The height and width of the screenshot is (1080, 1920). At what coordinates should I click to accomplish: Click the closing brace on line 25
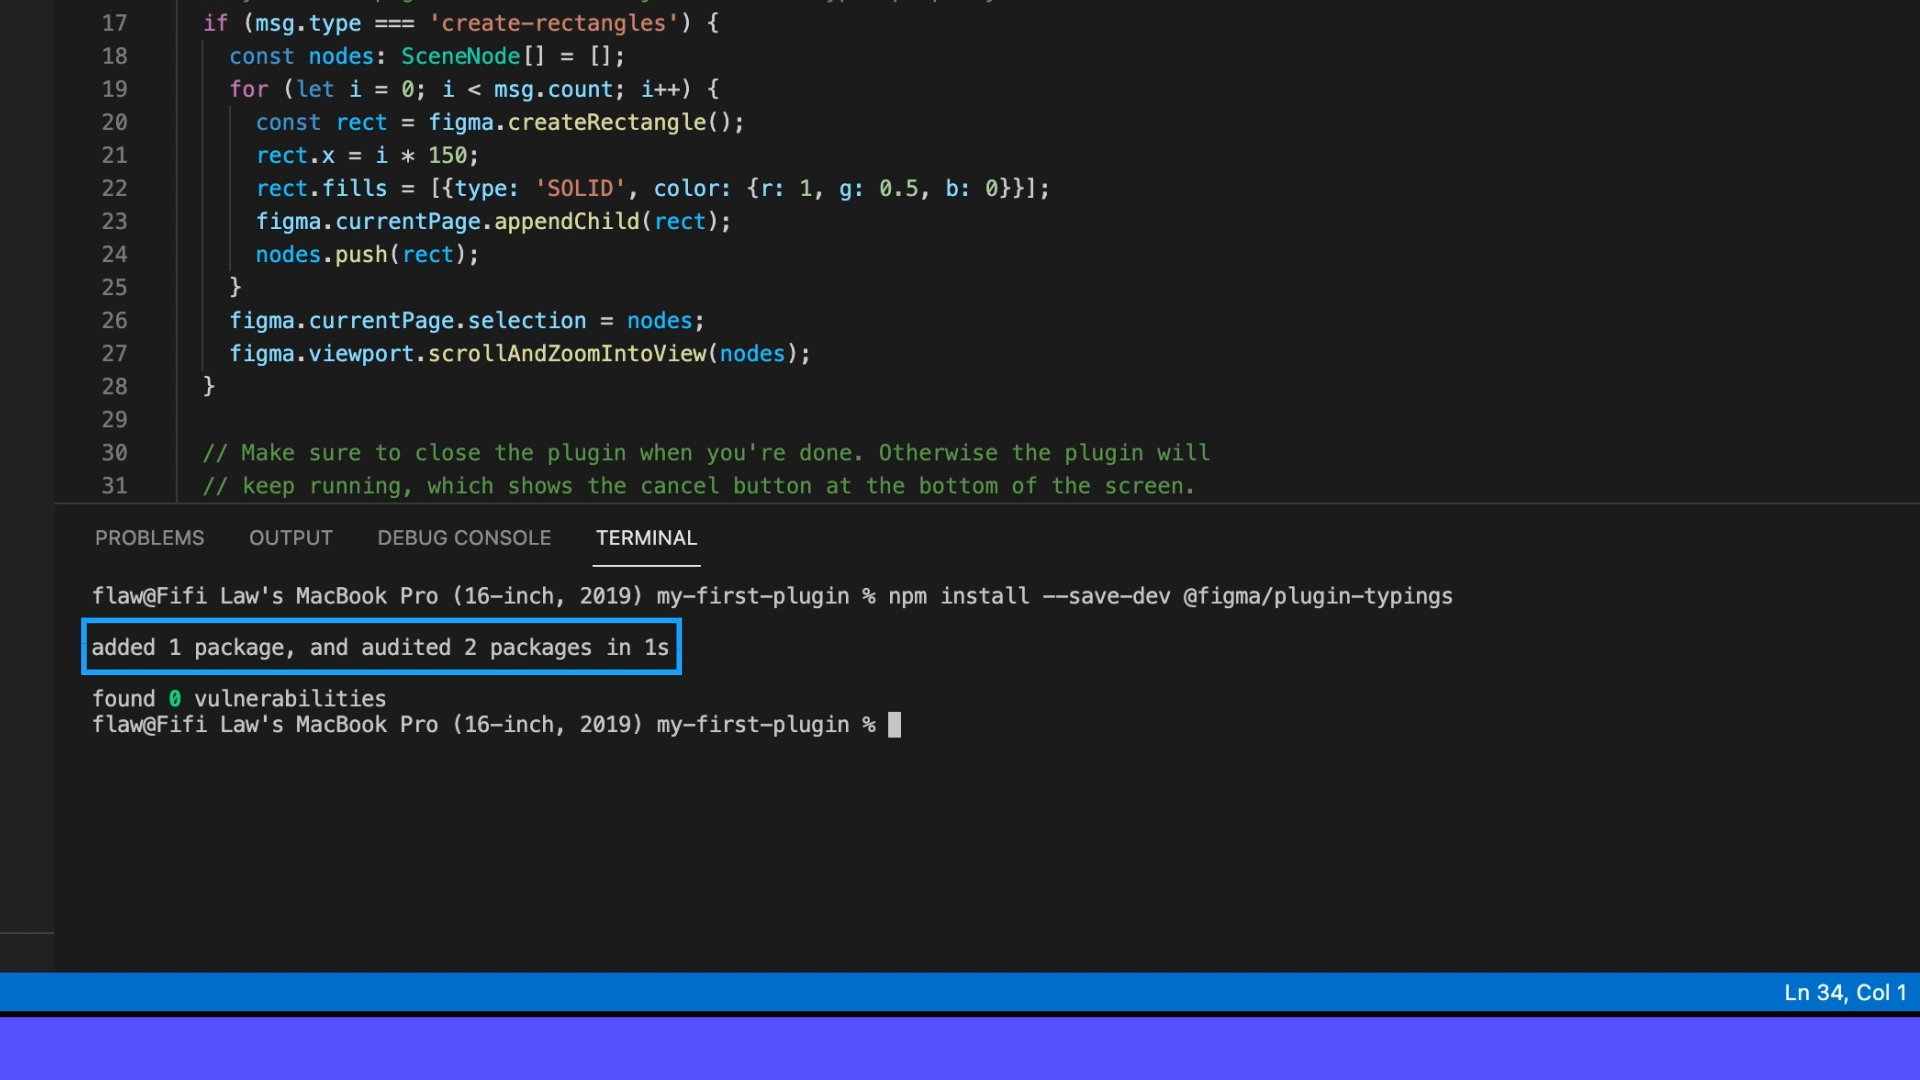[x=236, y=287]
